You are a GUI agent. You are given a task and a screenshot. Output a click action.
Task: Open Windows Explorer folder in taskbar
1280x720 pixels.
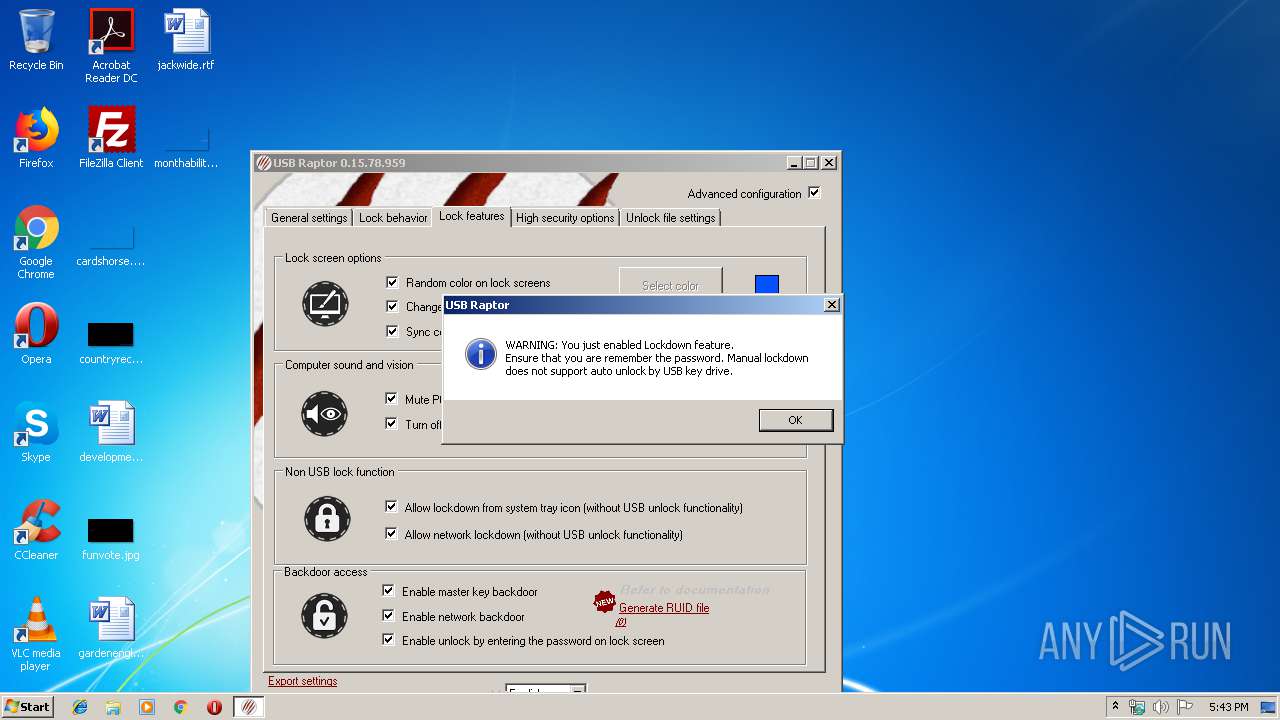tap(113, 707)
